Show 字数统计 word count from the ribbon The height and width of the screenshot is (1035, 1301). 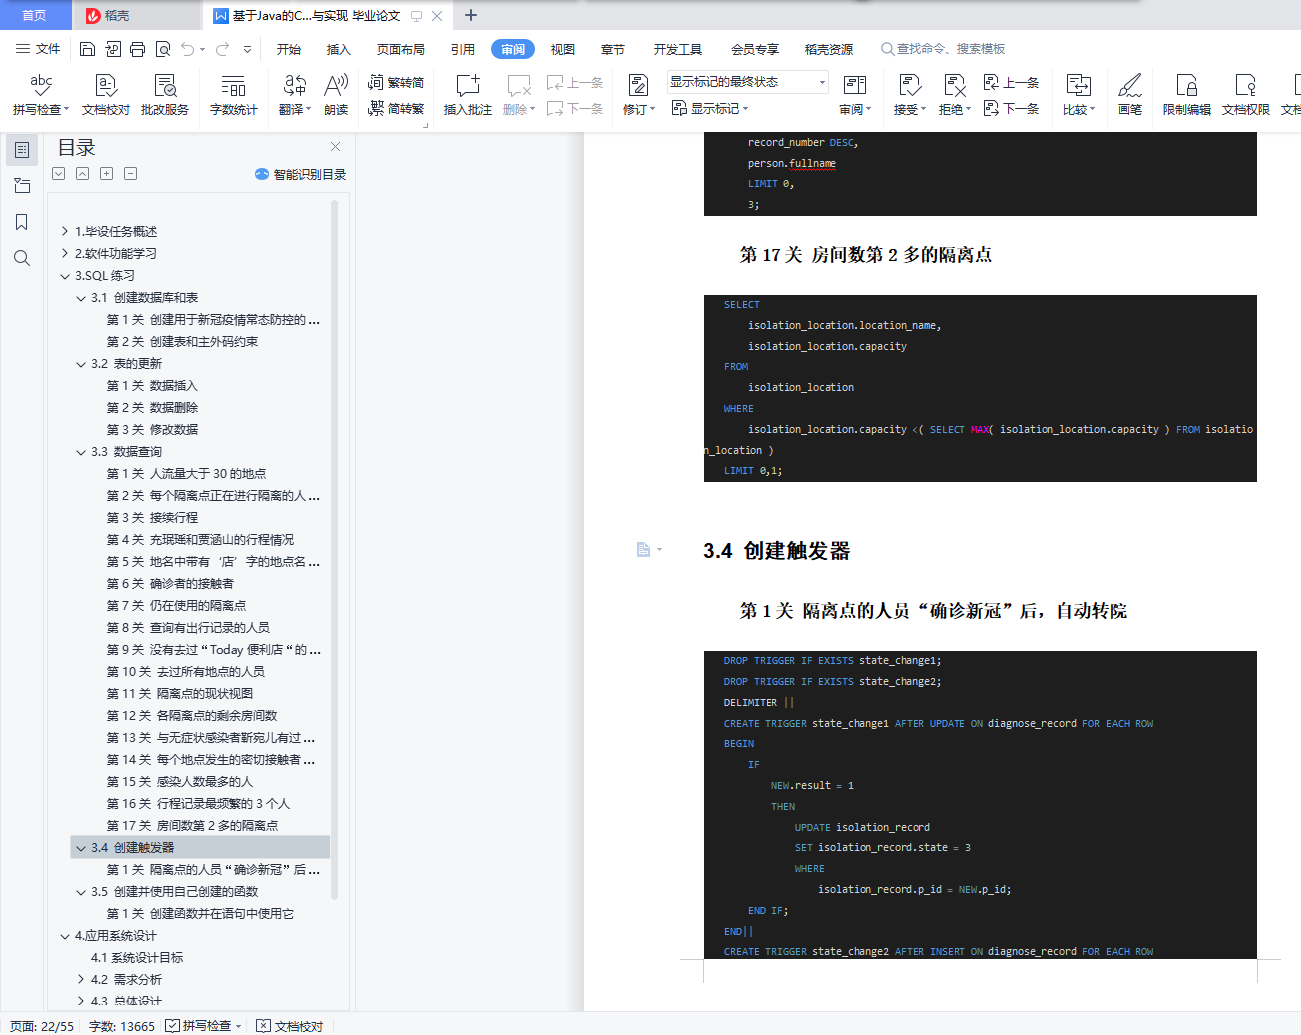(x=234, y=95)
